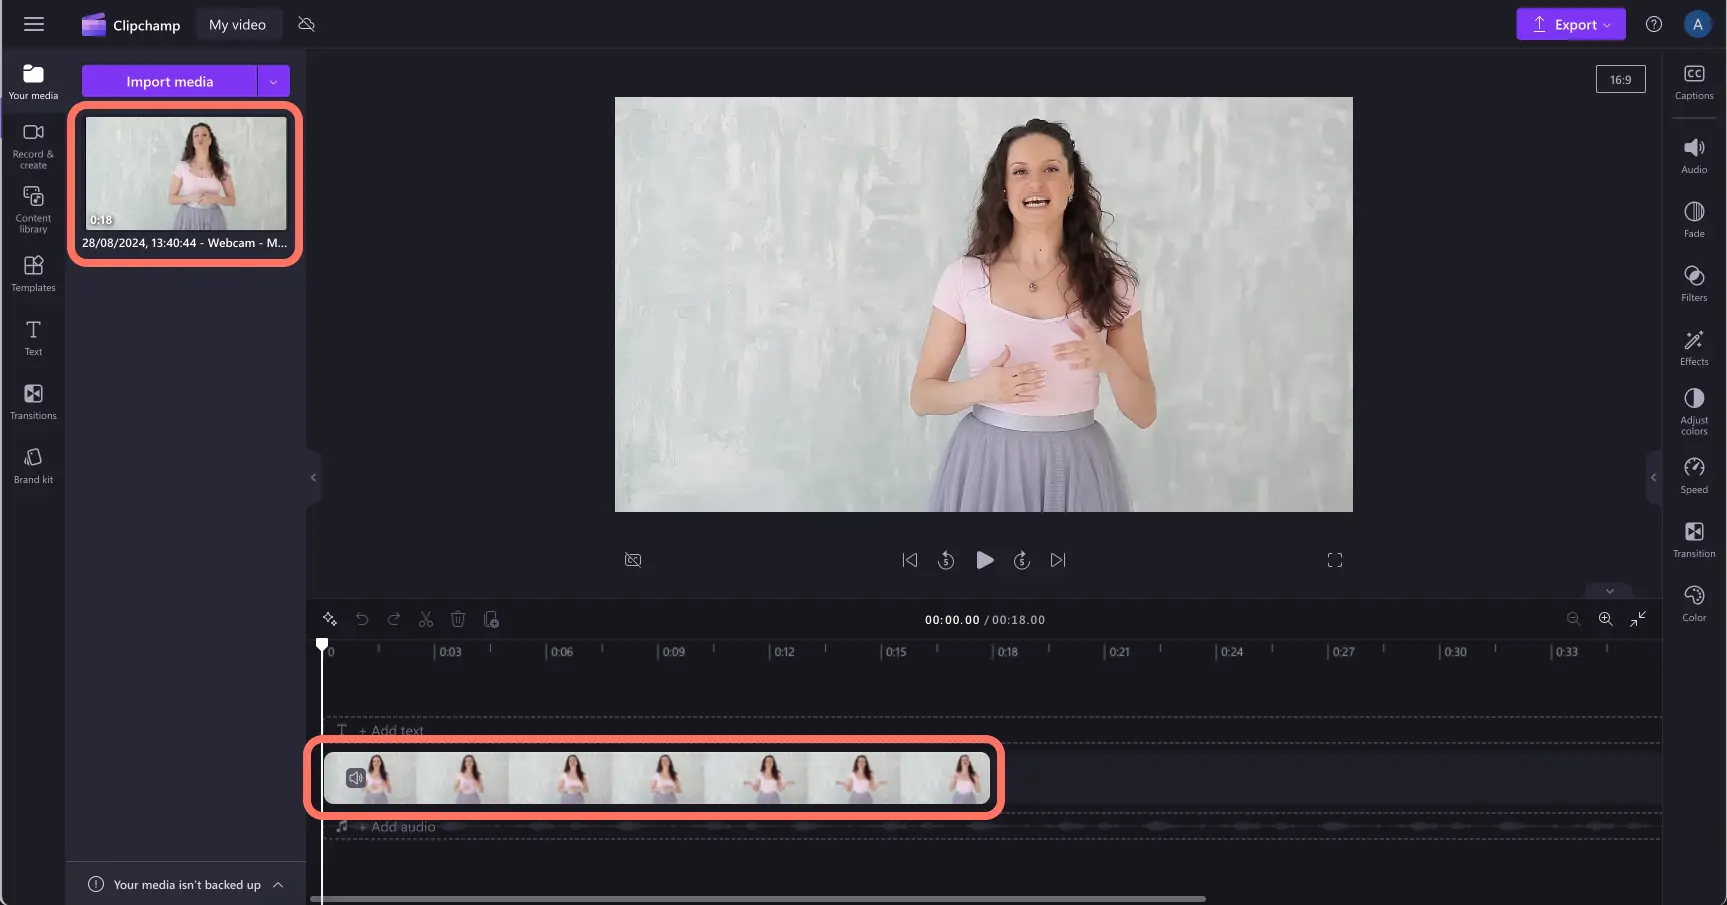
Task: Expand the media isn't backed up notice
Action: coord(278,884)
